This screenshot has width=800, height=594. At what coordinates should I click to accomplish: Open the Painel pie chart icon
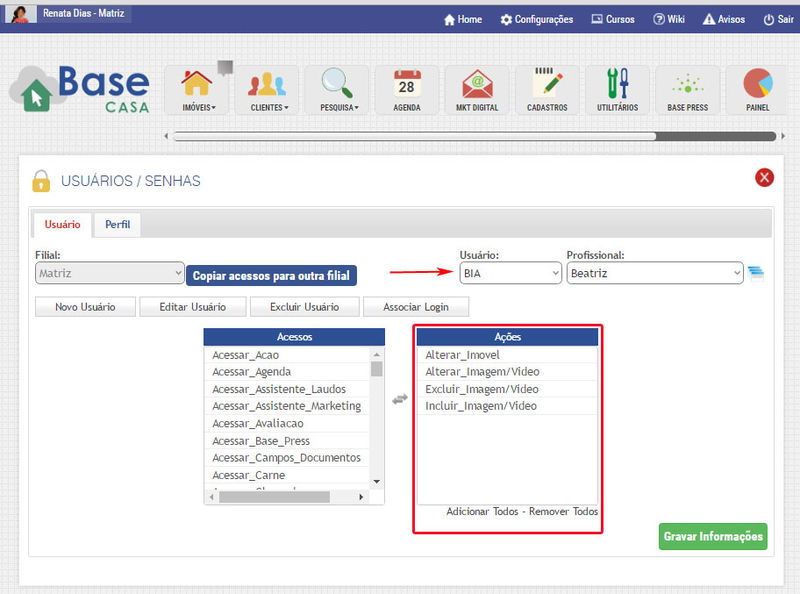[757, 88]
